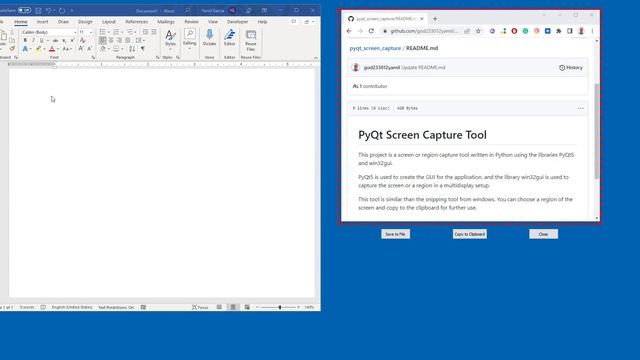Toggle Show/Hide paragraph marks
The height and width of the screenshot is (360, 640).
tap(143, 49)
